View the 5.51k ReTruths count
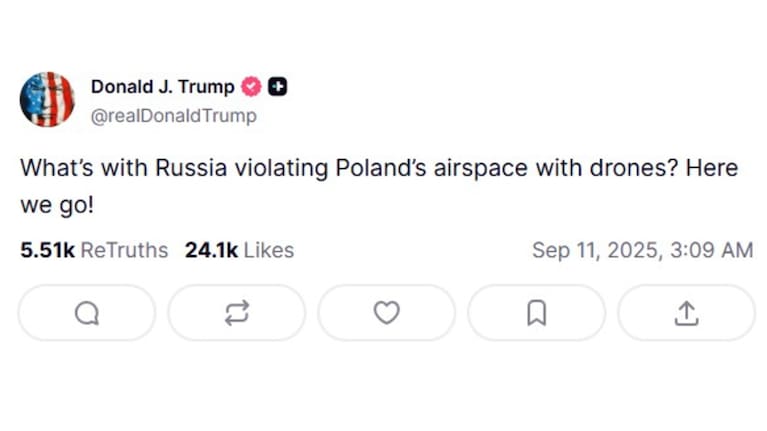 click(47, 250)
